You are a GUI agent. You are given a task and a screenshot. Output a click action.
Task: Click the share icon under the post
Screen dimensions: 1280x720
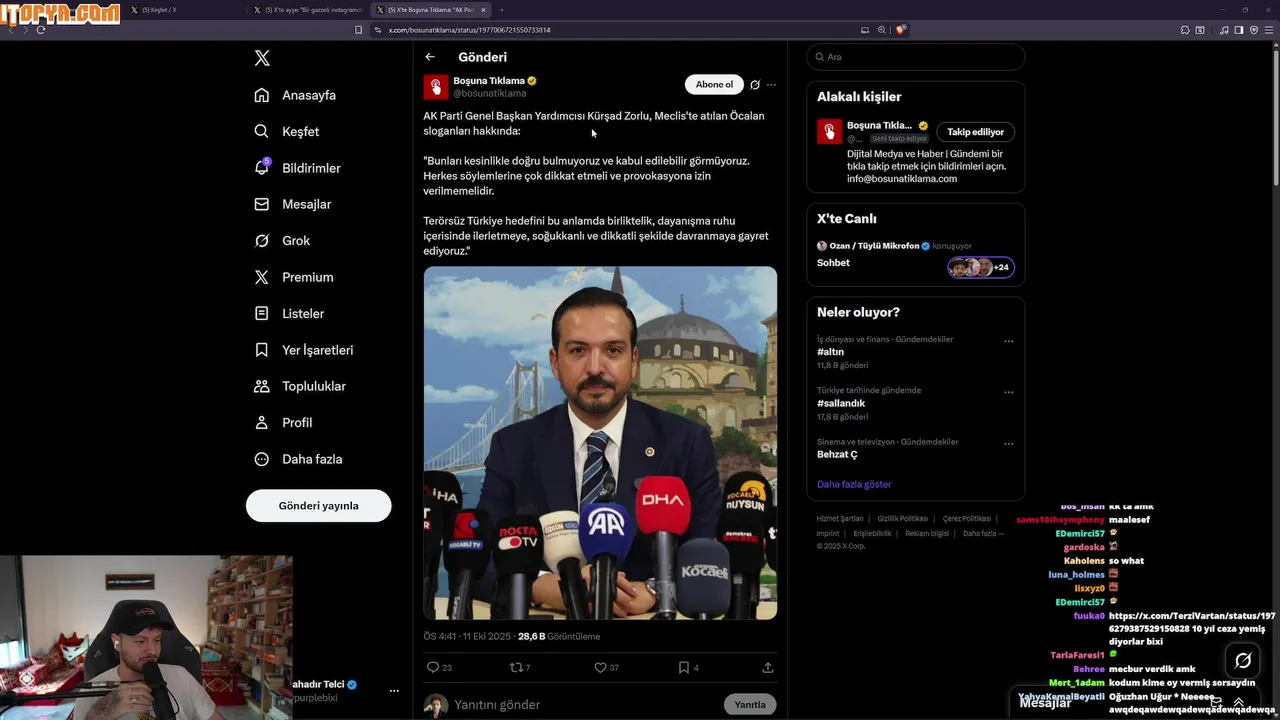[x=768, y=667]
